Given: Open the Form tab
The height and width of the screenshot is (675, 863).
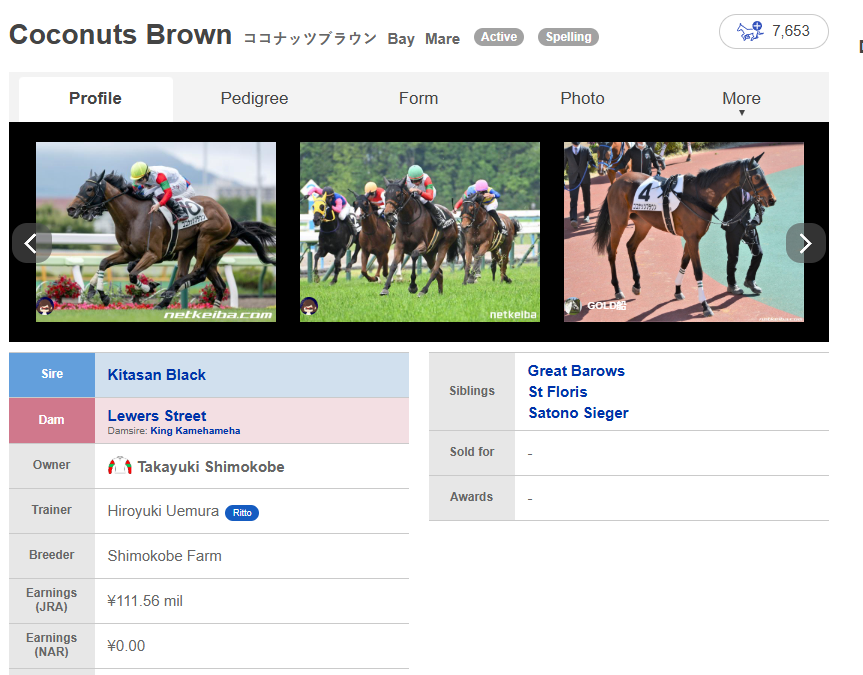Looking at the screenshot, I should [x=418, y=99].
